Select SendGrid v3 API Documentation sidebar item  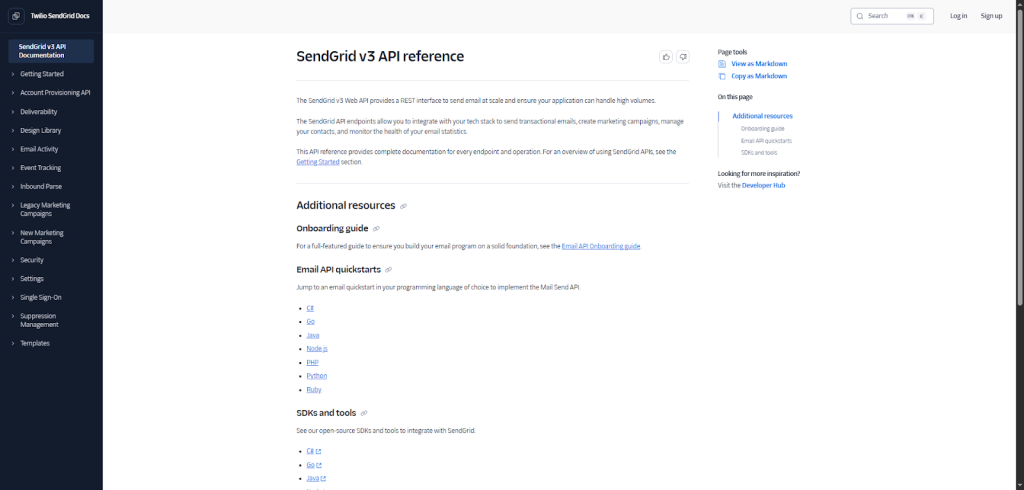(x=50, y=51)
